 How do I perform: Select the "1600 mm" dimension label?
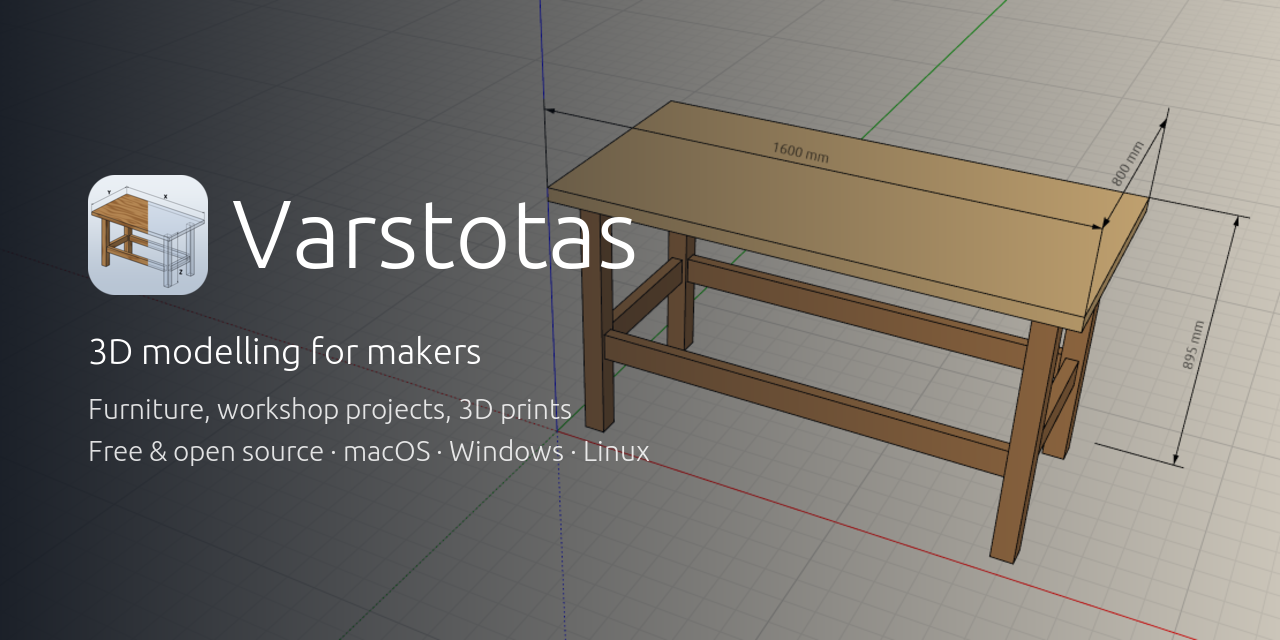pos(800,152)
